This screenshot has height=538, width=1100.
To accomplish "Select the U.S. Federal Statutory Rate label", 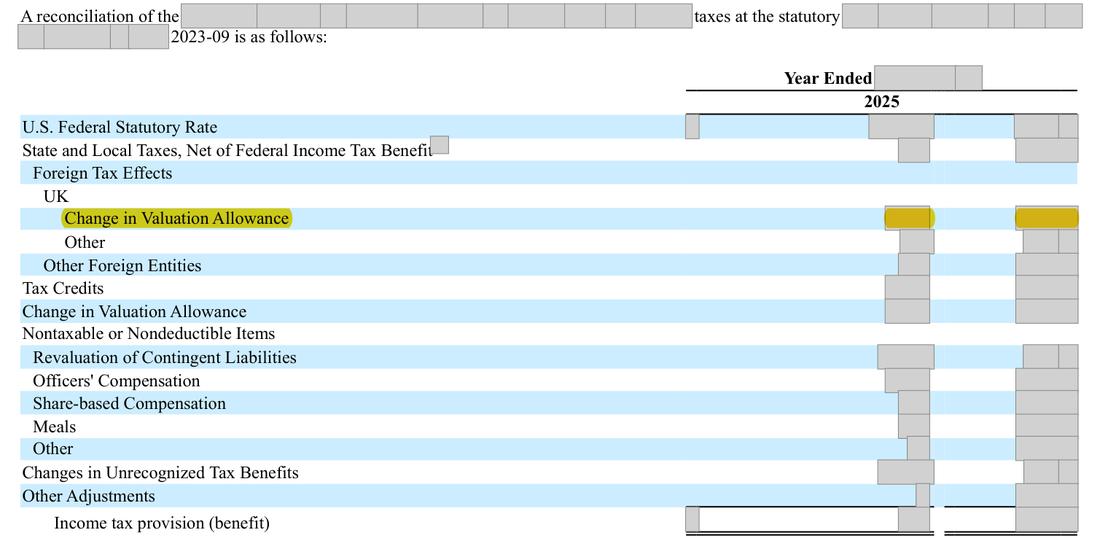I will coord(120,128).
